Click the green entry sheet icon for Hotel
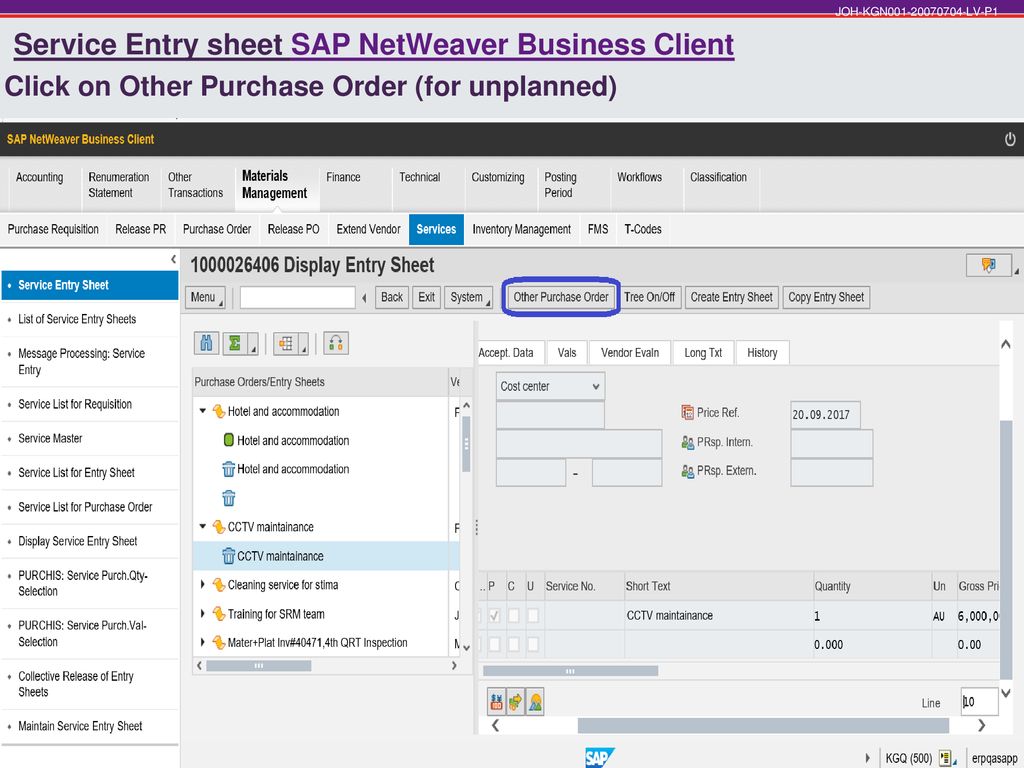Image resolution: width=1024 pixels, height=768 pixels. tap(229, 440)
